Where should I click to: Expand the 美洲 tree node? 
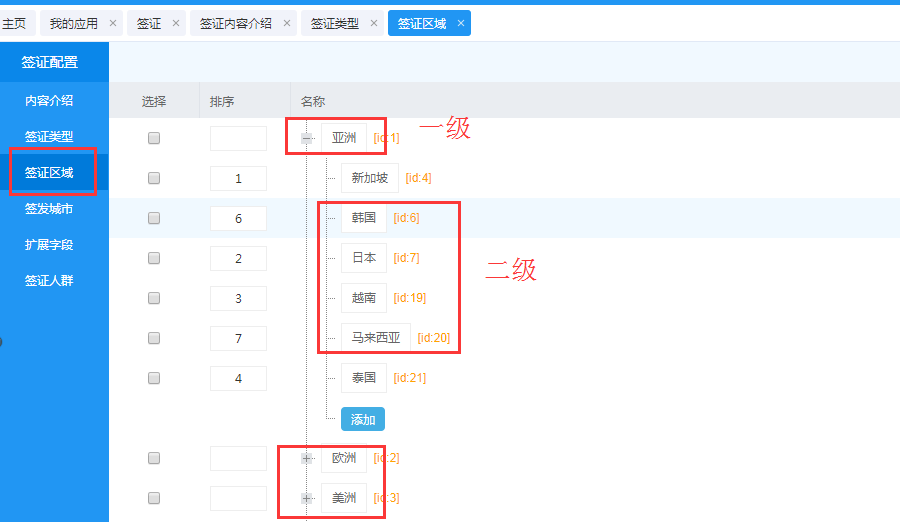point(307,498)
